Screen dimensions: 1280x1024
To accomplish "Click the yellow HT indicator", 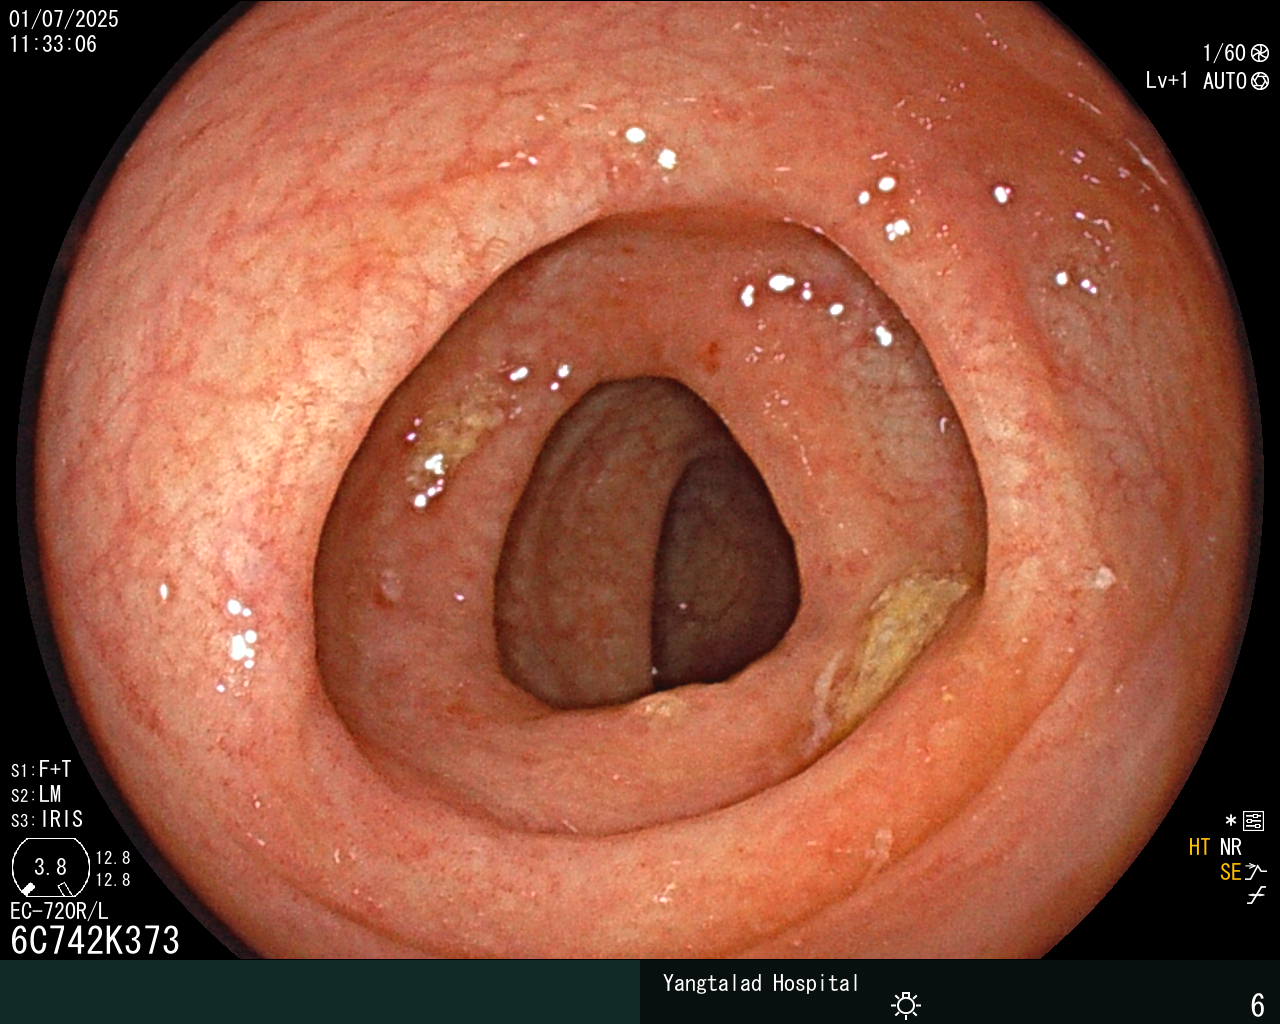I will point(1200,848).
